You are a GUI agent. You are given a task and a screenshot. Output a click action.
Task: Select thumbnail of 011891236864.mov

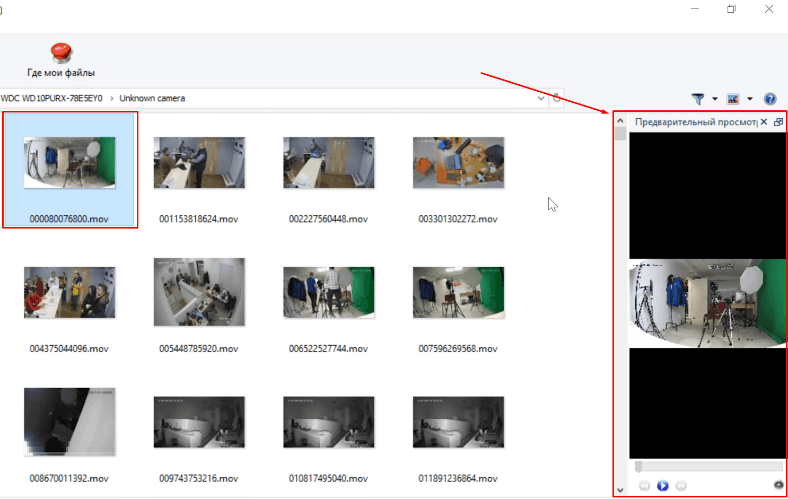click(458, 422)
